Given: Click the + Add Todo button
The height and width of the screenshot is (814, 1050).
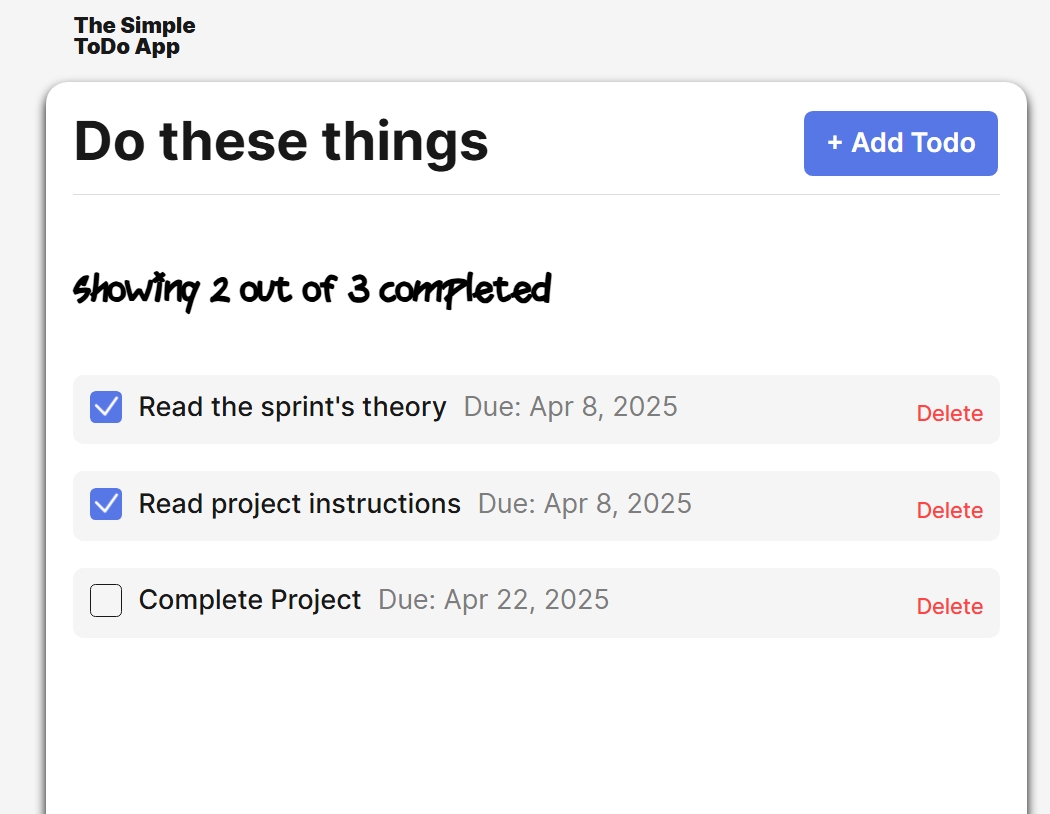Looking at the screenshot, I should pos(899,143).
